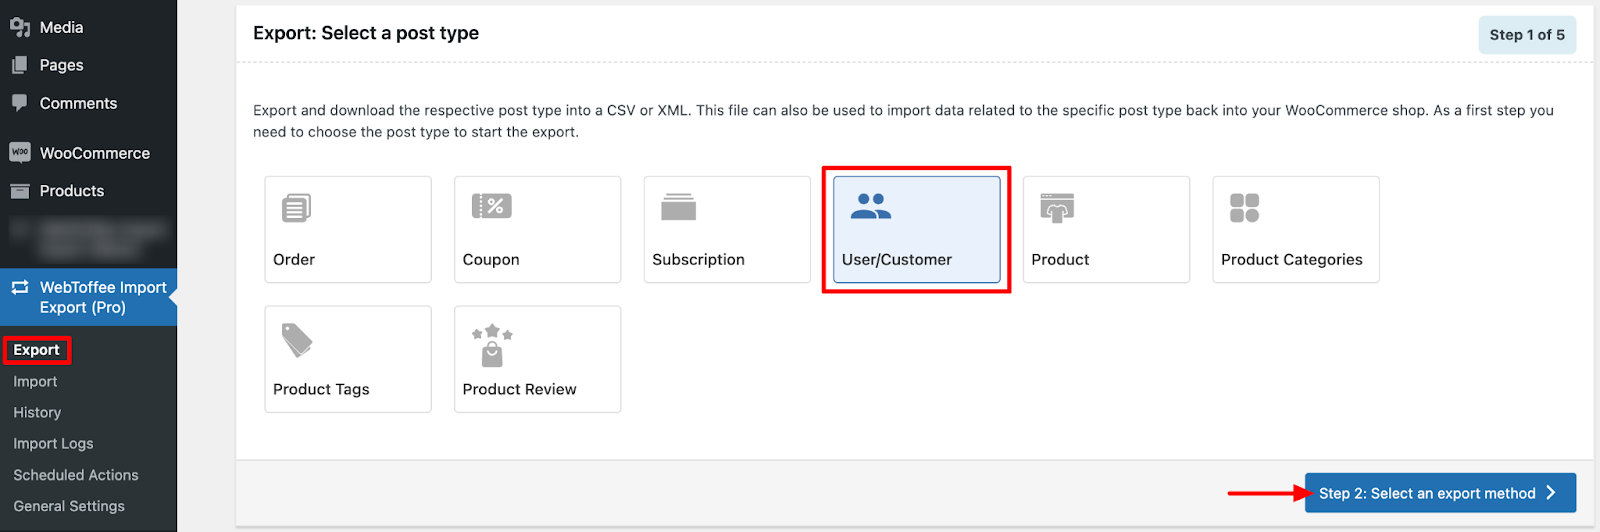Click the Product Tags tag icon
Image resolution: width=1600 pixels, height=532 pixels.
[x=297, y=340]
